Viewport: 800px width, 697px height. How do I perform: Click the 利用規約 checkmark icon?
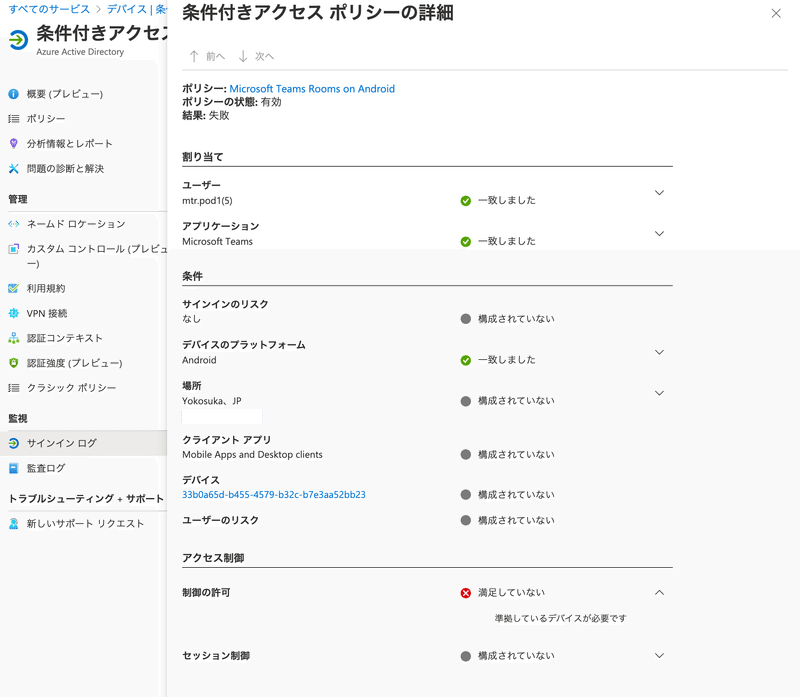coord(14,288)
